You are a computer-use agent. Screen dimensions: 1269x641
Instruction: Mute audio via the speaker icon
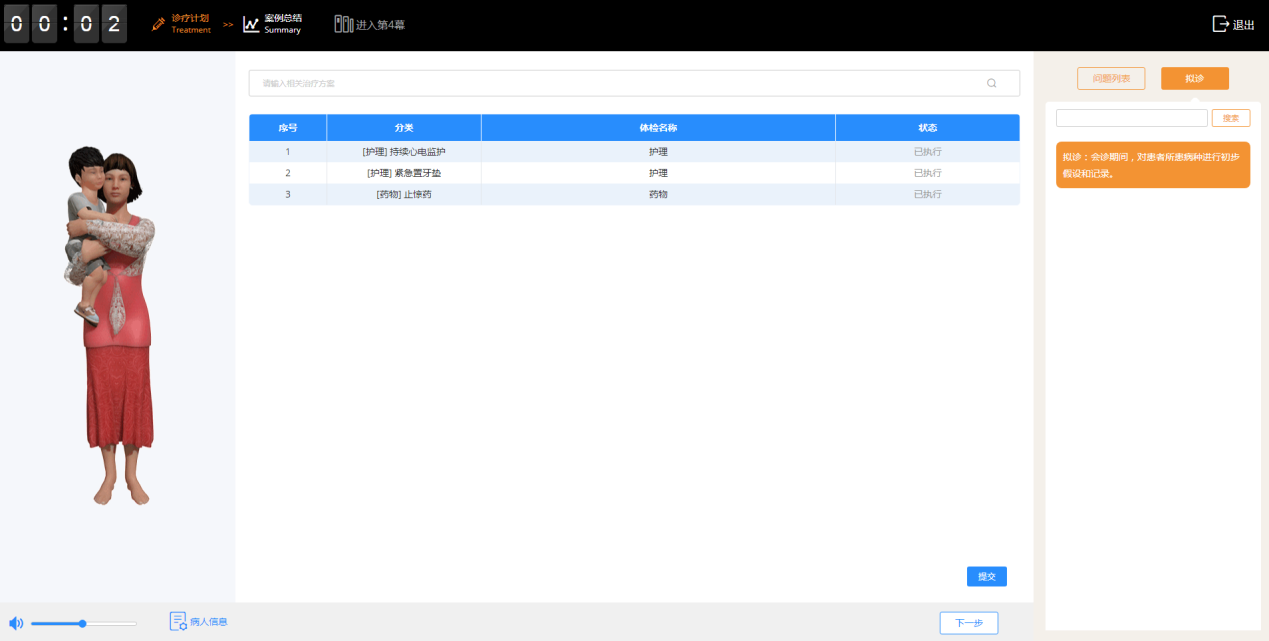16,623
